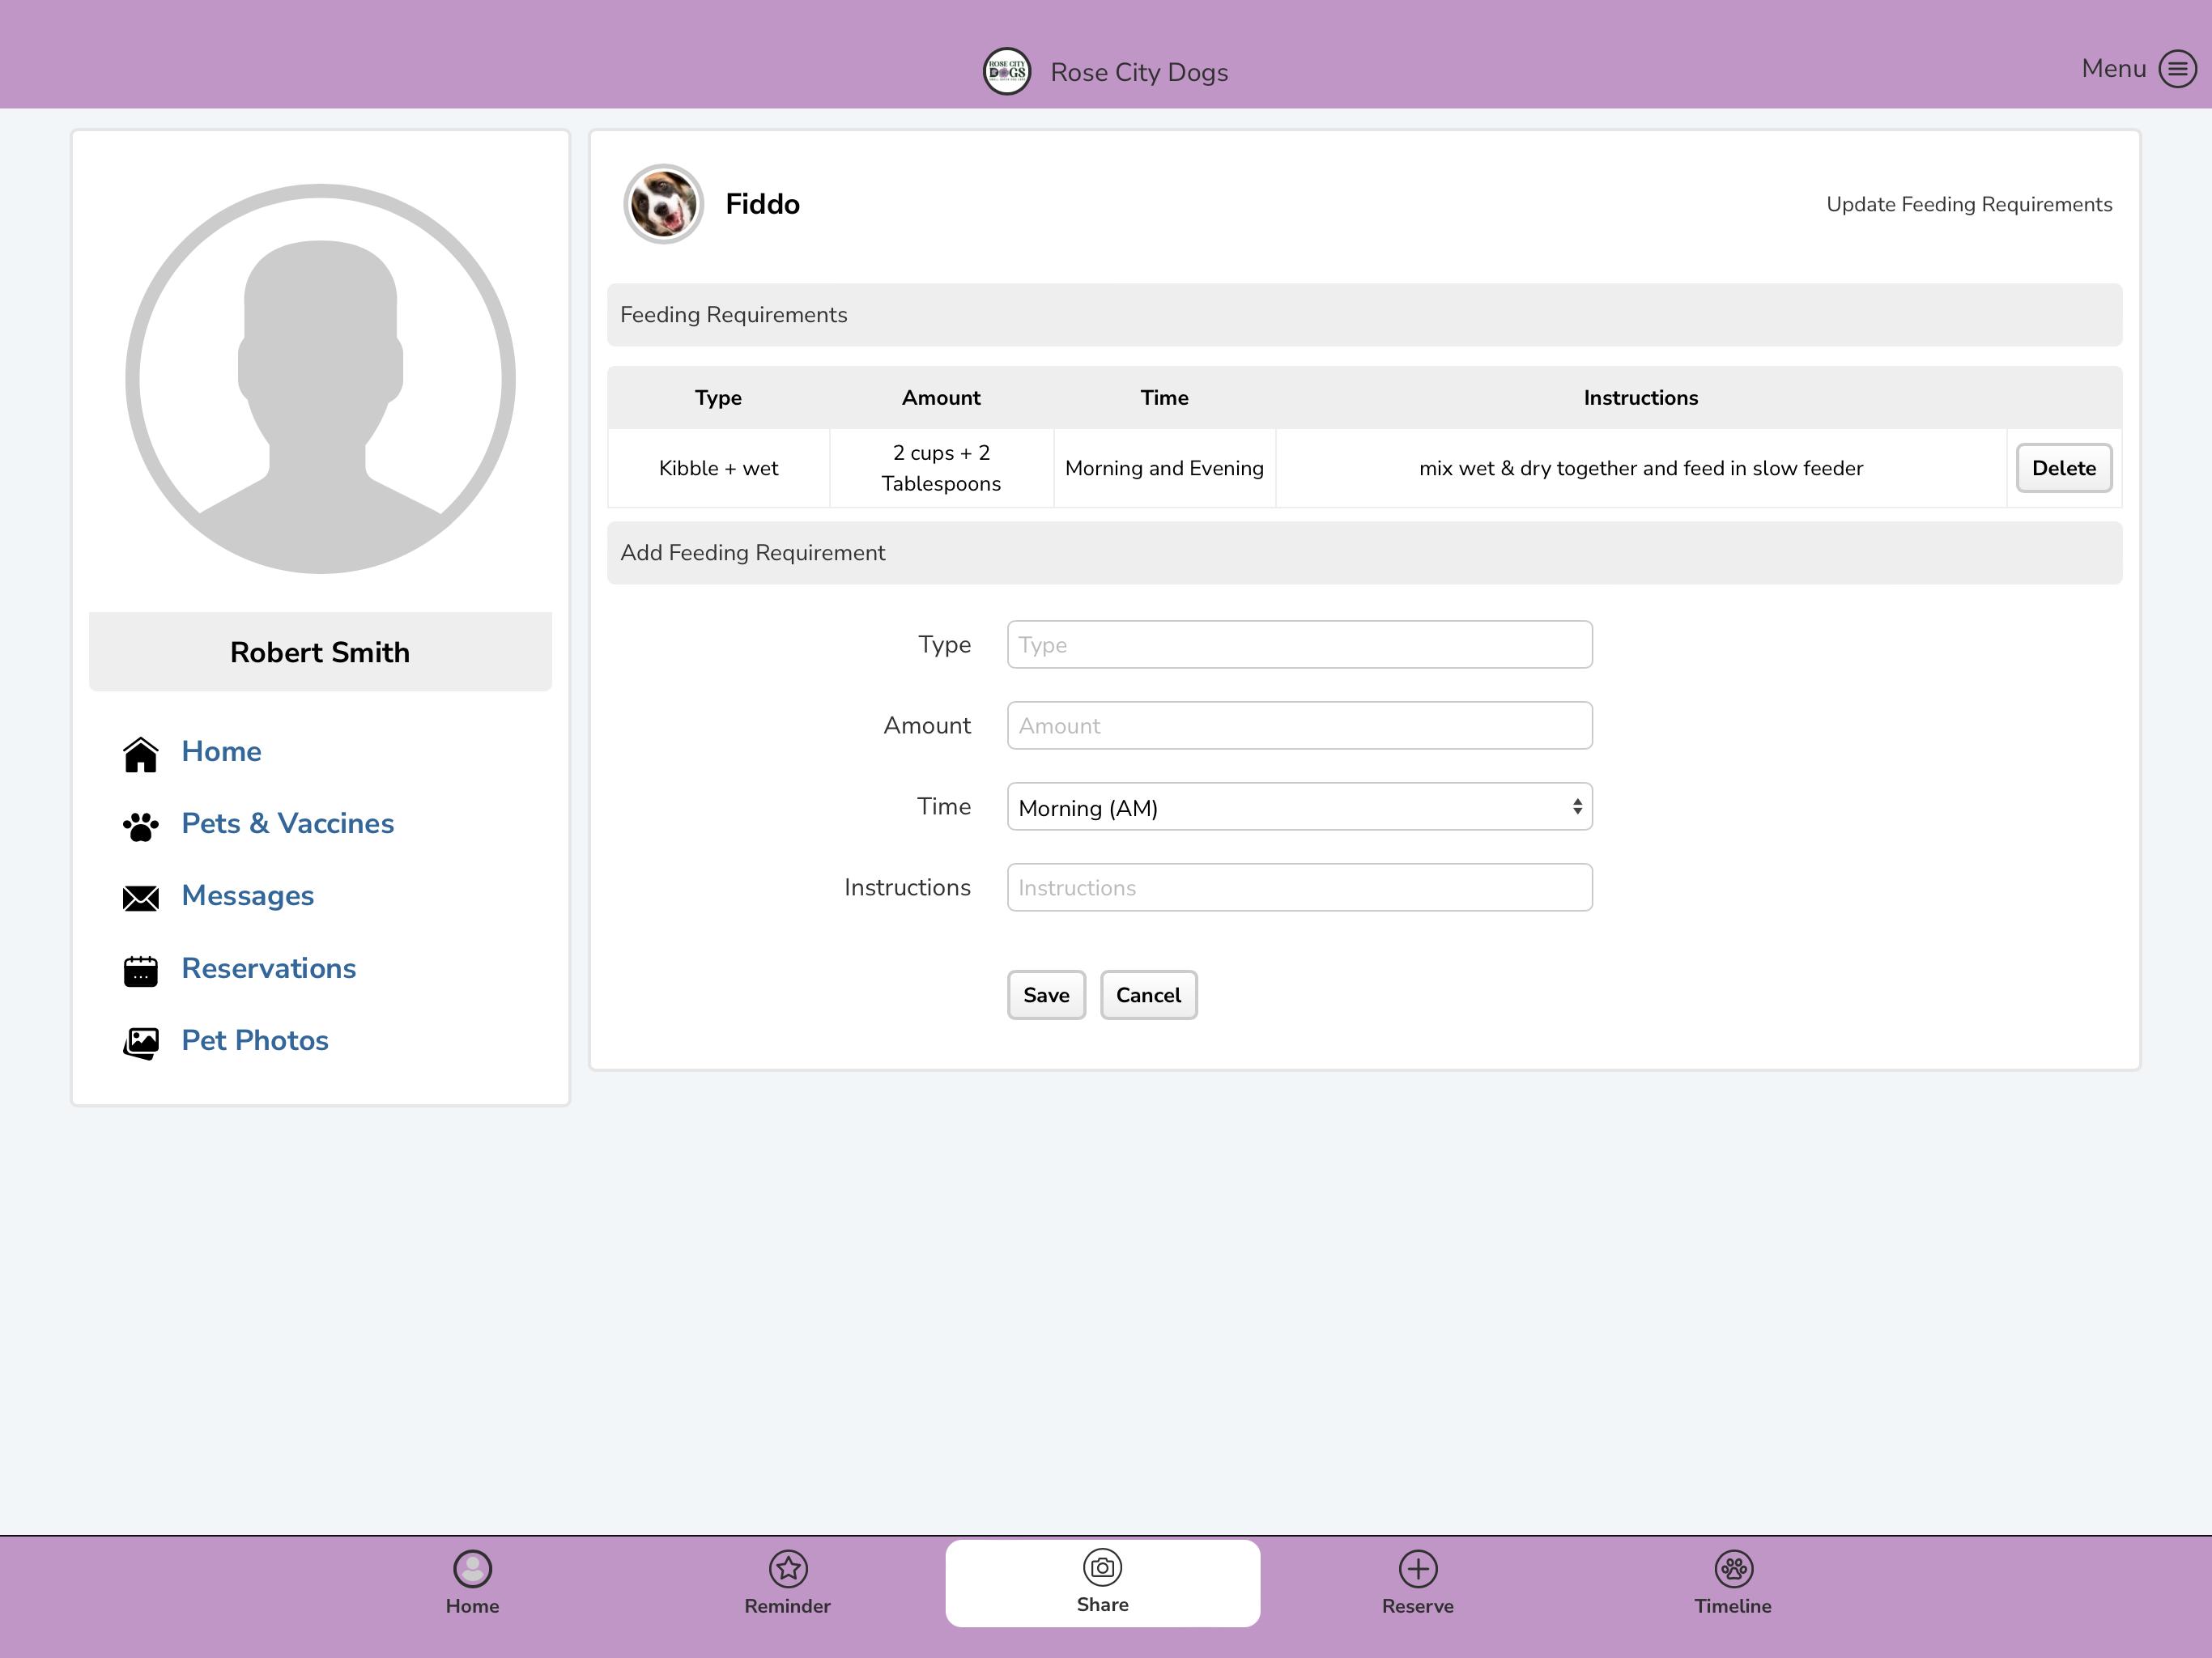Screen dimensions: 2212x1658
Task: Open the Pet Photos link
Action: coord(255,1040)
